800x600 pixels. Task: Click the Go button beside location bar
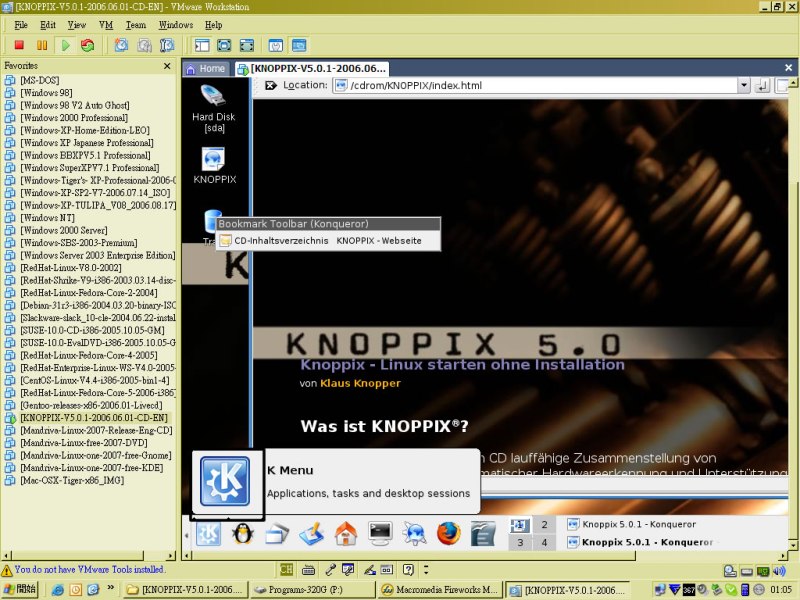click(x=762, y=86)
